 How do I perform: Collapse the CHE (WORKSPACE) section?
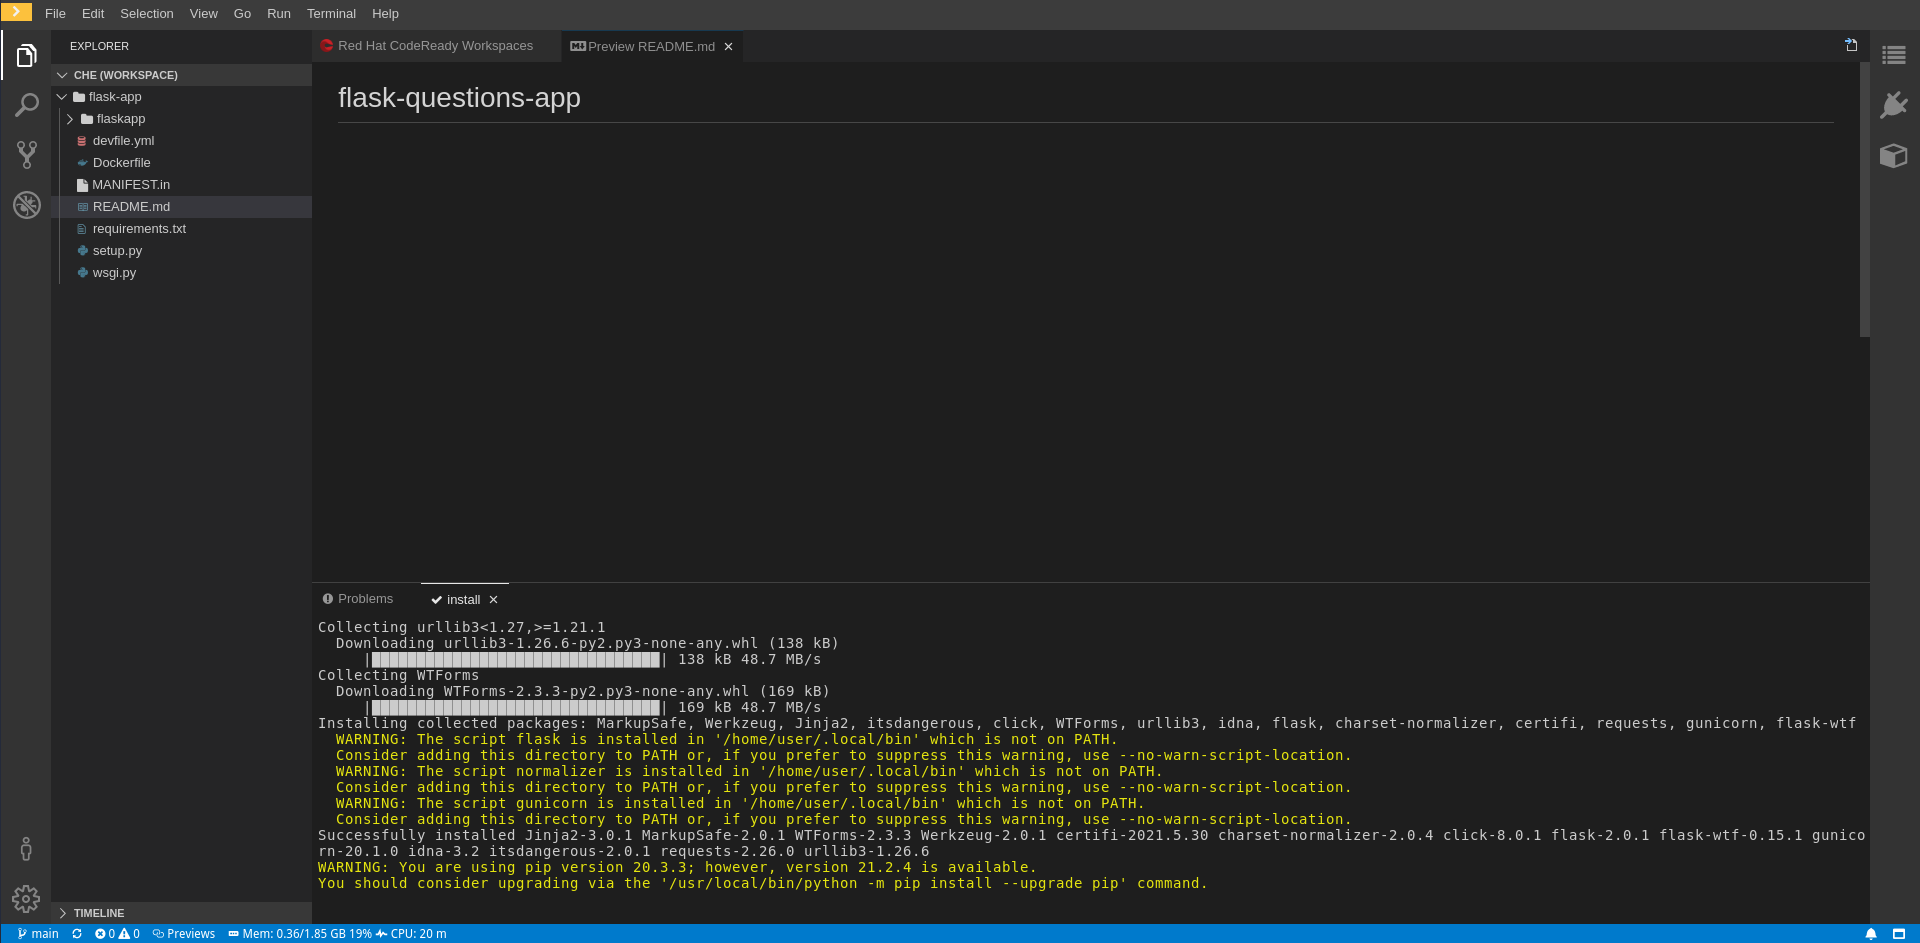[x=125, y=75]
